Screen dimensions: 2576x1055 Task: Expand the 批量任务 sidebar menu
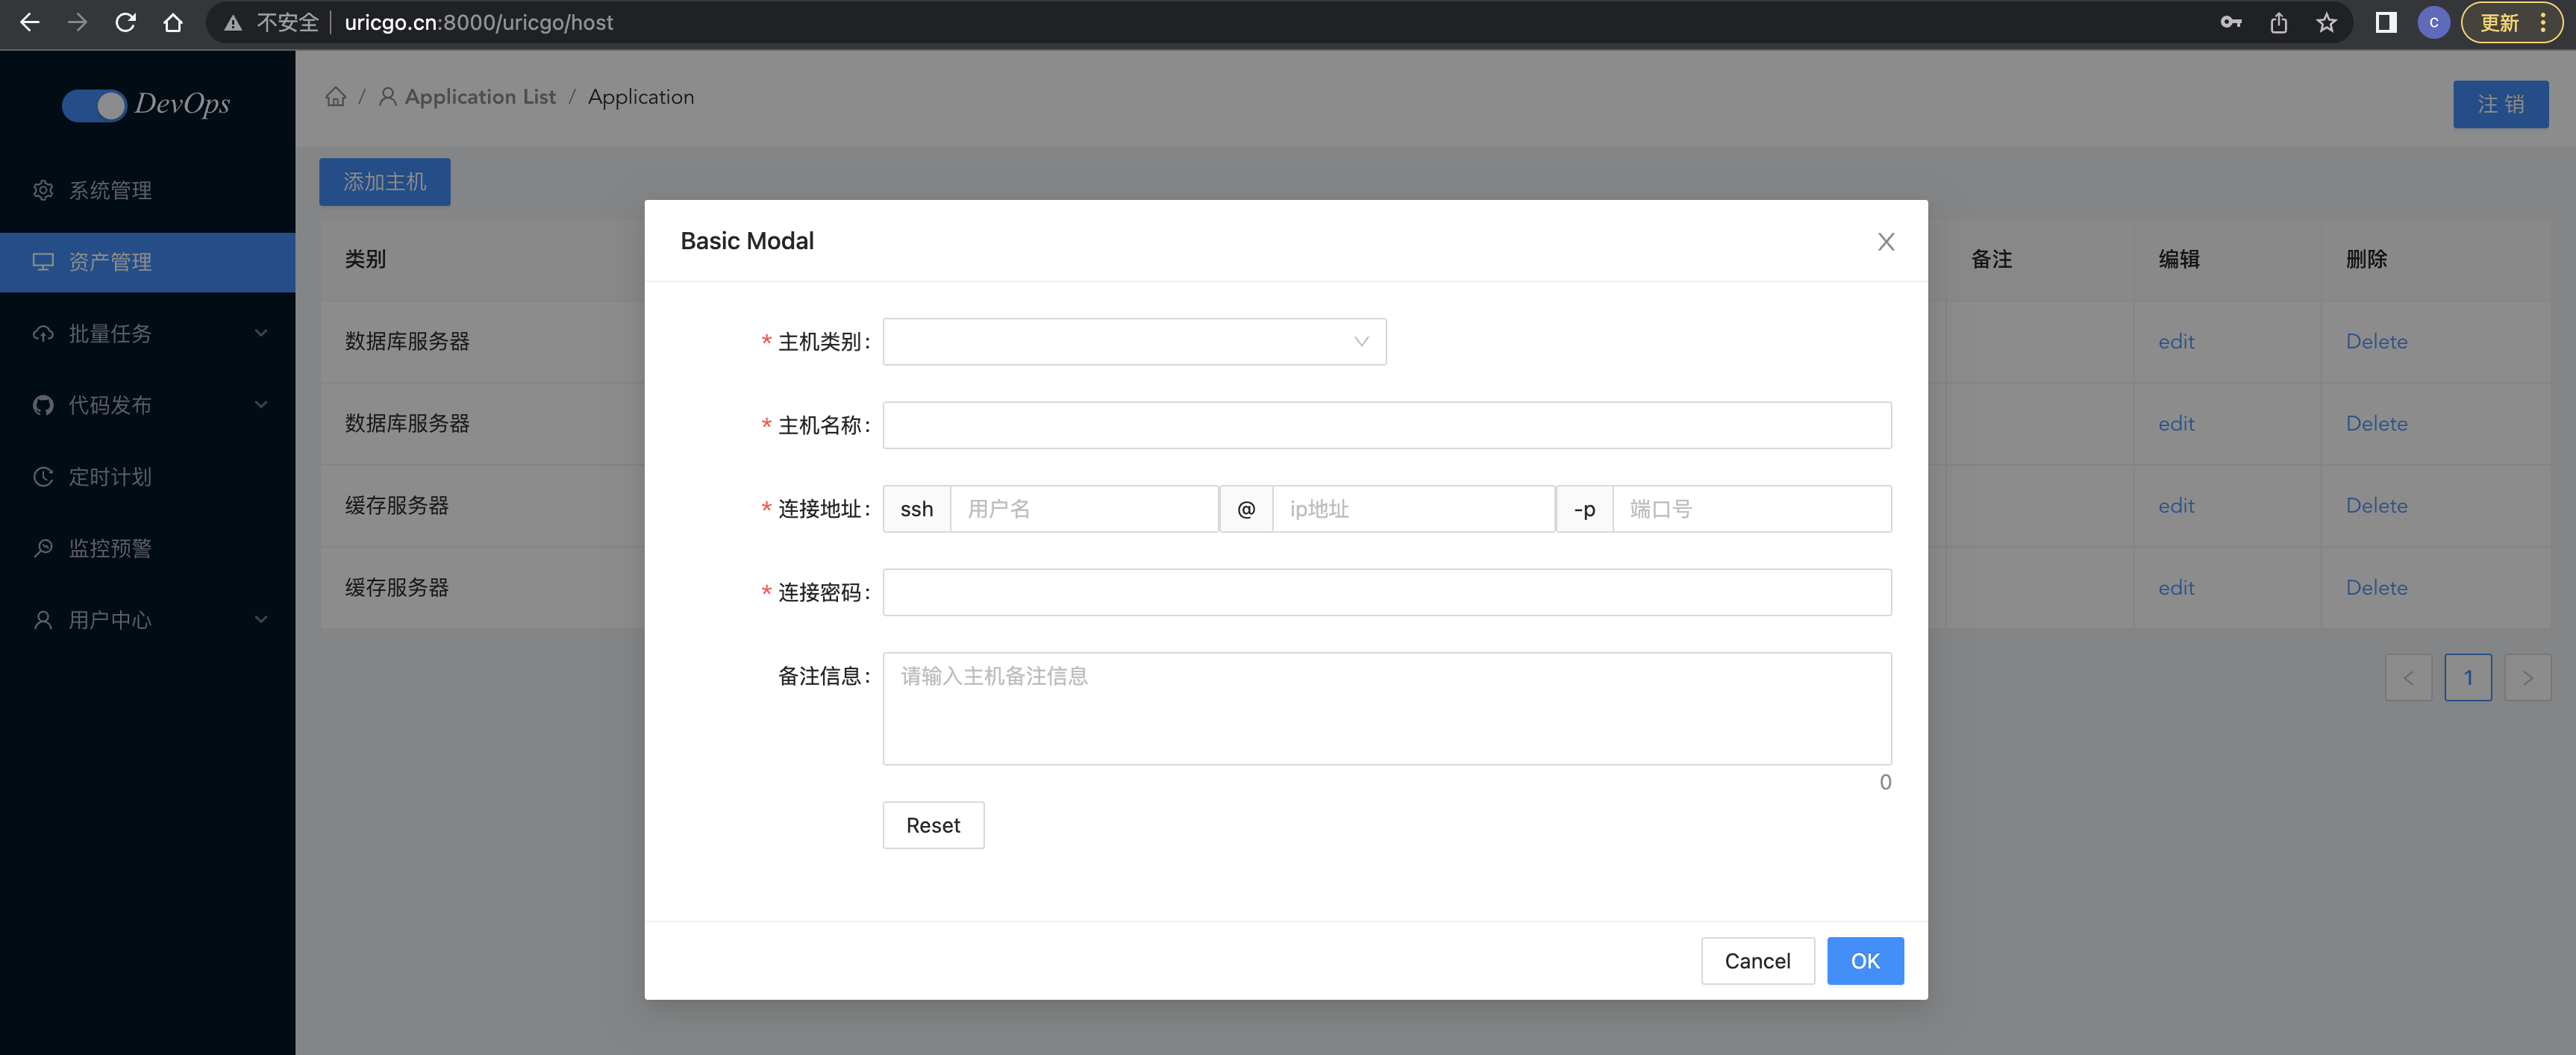148,333
